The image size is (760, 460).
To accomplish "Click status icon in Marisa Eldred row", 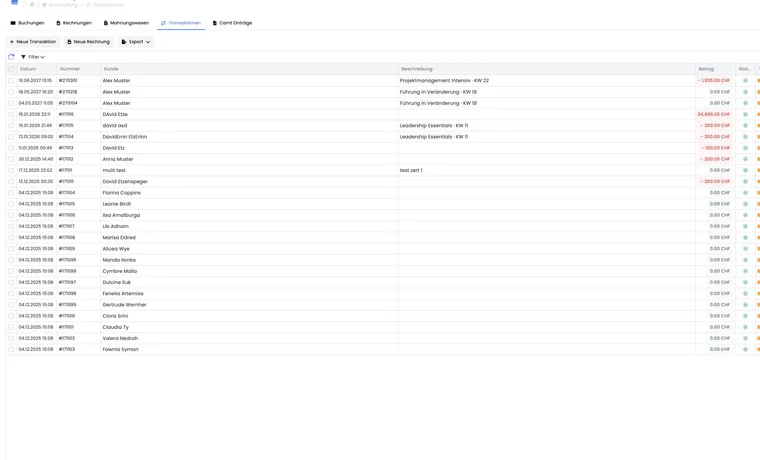I will [745, 238].
